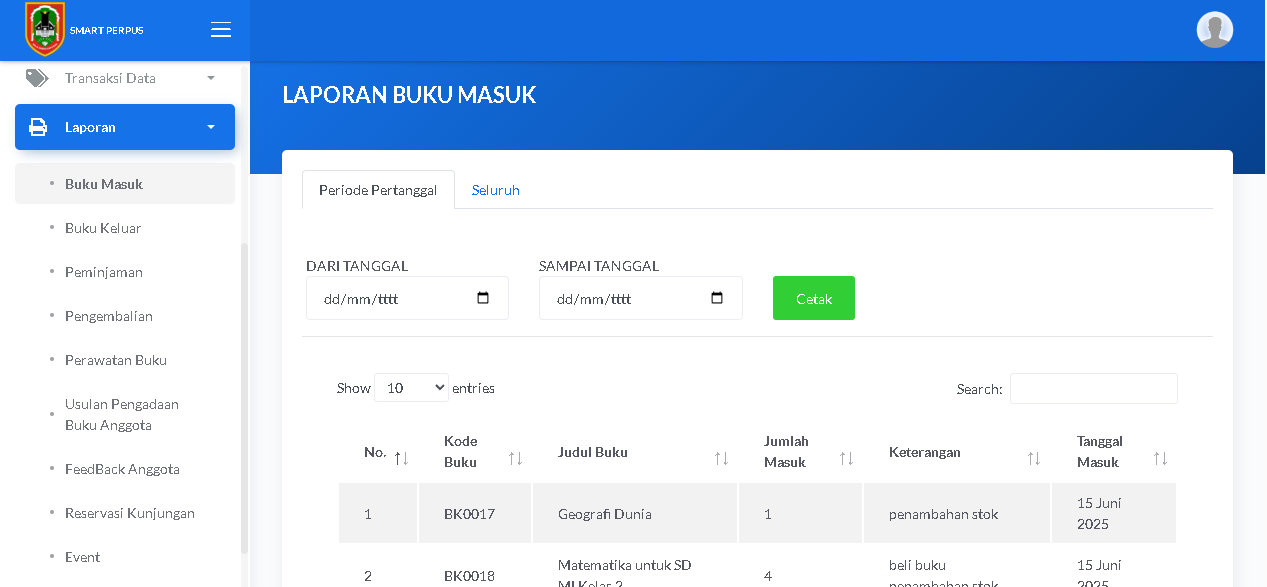
Task: Select the Periode Pertanggal tab
Action: coord(378,190)
